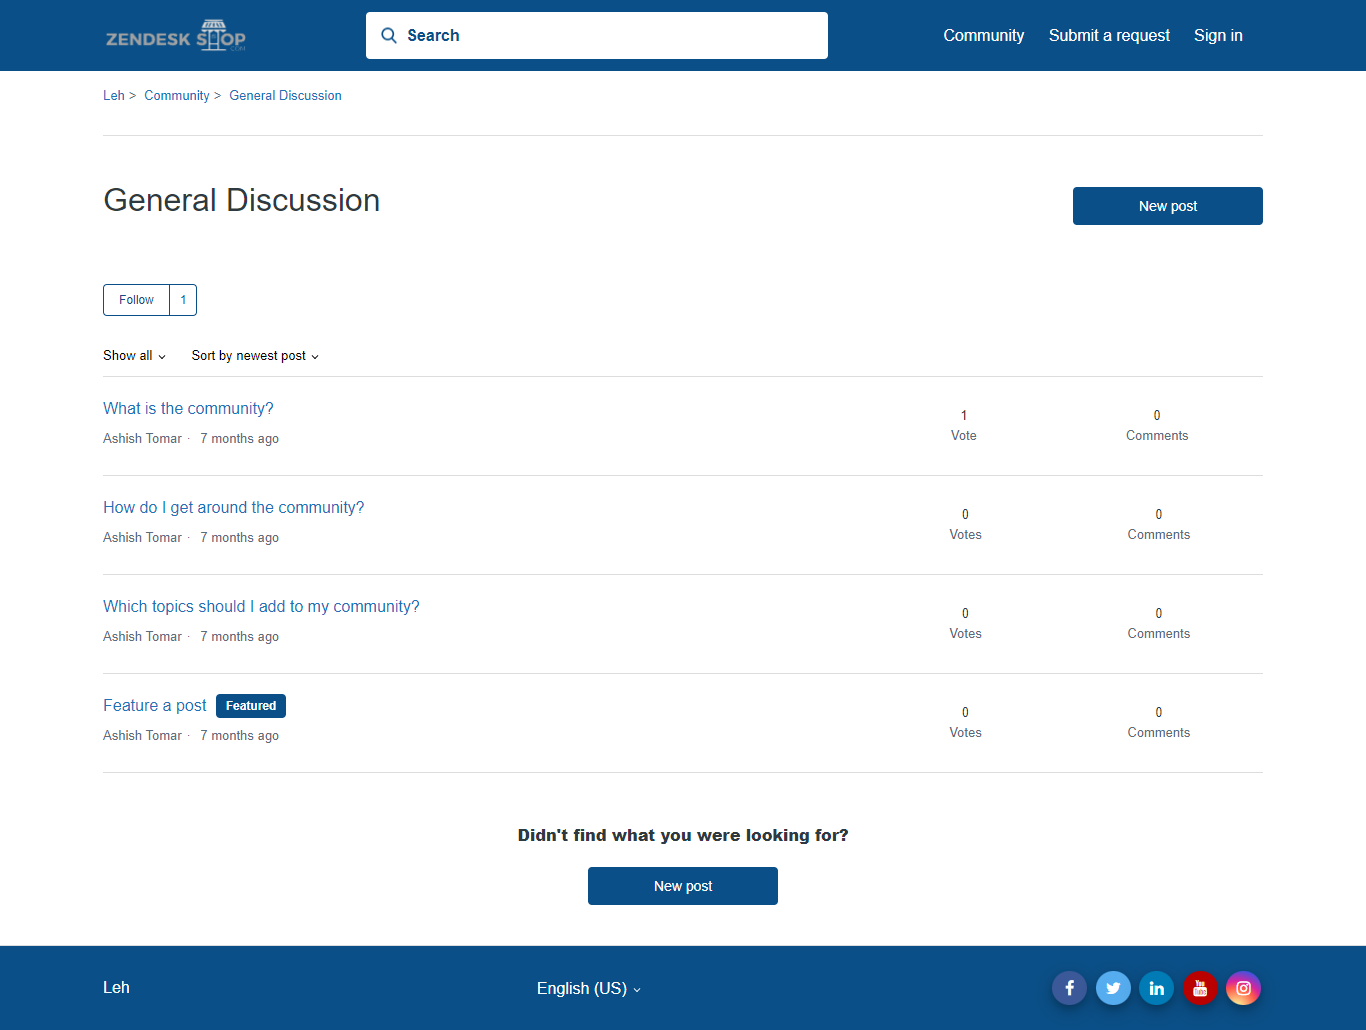Open the LinkedIn social icon

tap(1156, 988)
